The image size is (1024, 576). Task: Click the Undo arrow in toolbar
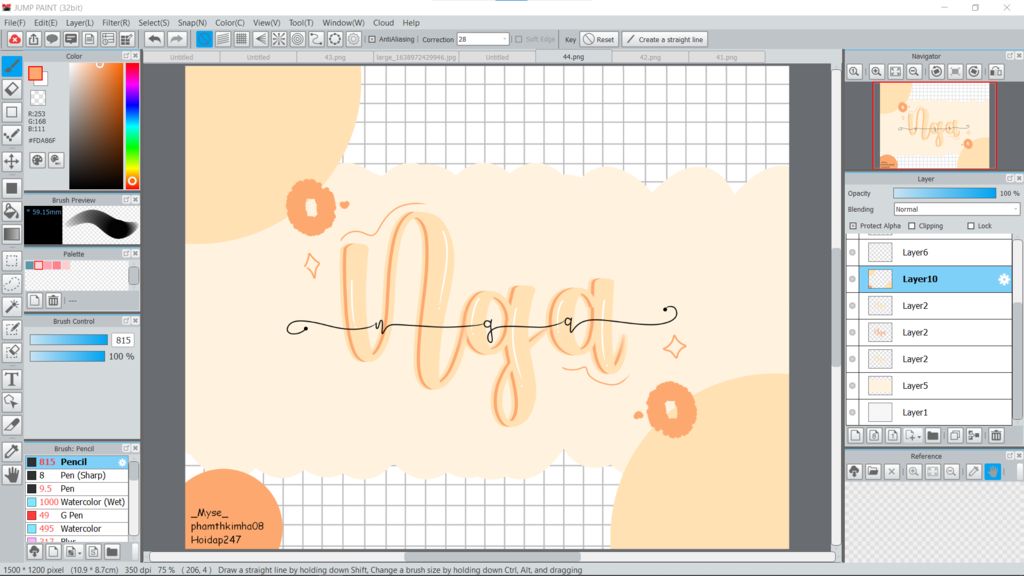[x=154, y=39]
